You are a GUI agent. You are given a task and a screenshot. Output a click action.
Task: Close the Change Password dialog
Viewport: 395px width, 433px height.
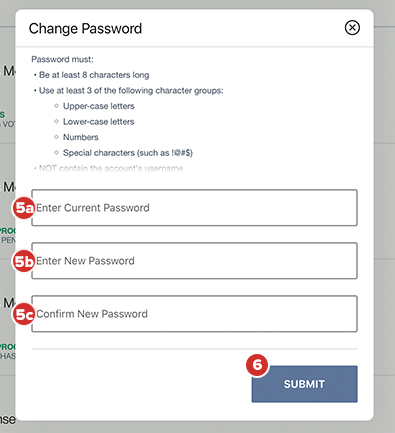352,28
